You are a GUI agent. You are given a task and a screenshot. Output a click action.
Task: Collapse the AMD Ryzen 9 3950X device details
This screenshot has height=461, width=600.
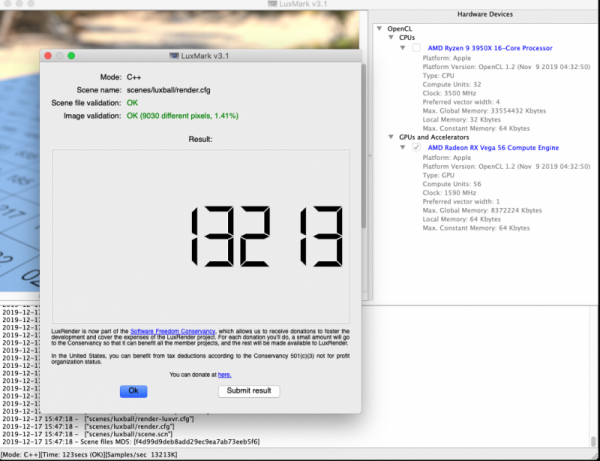403,48
